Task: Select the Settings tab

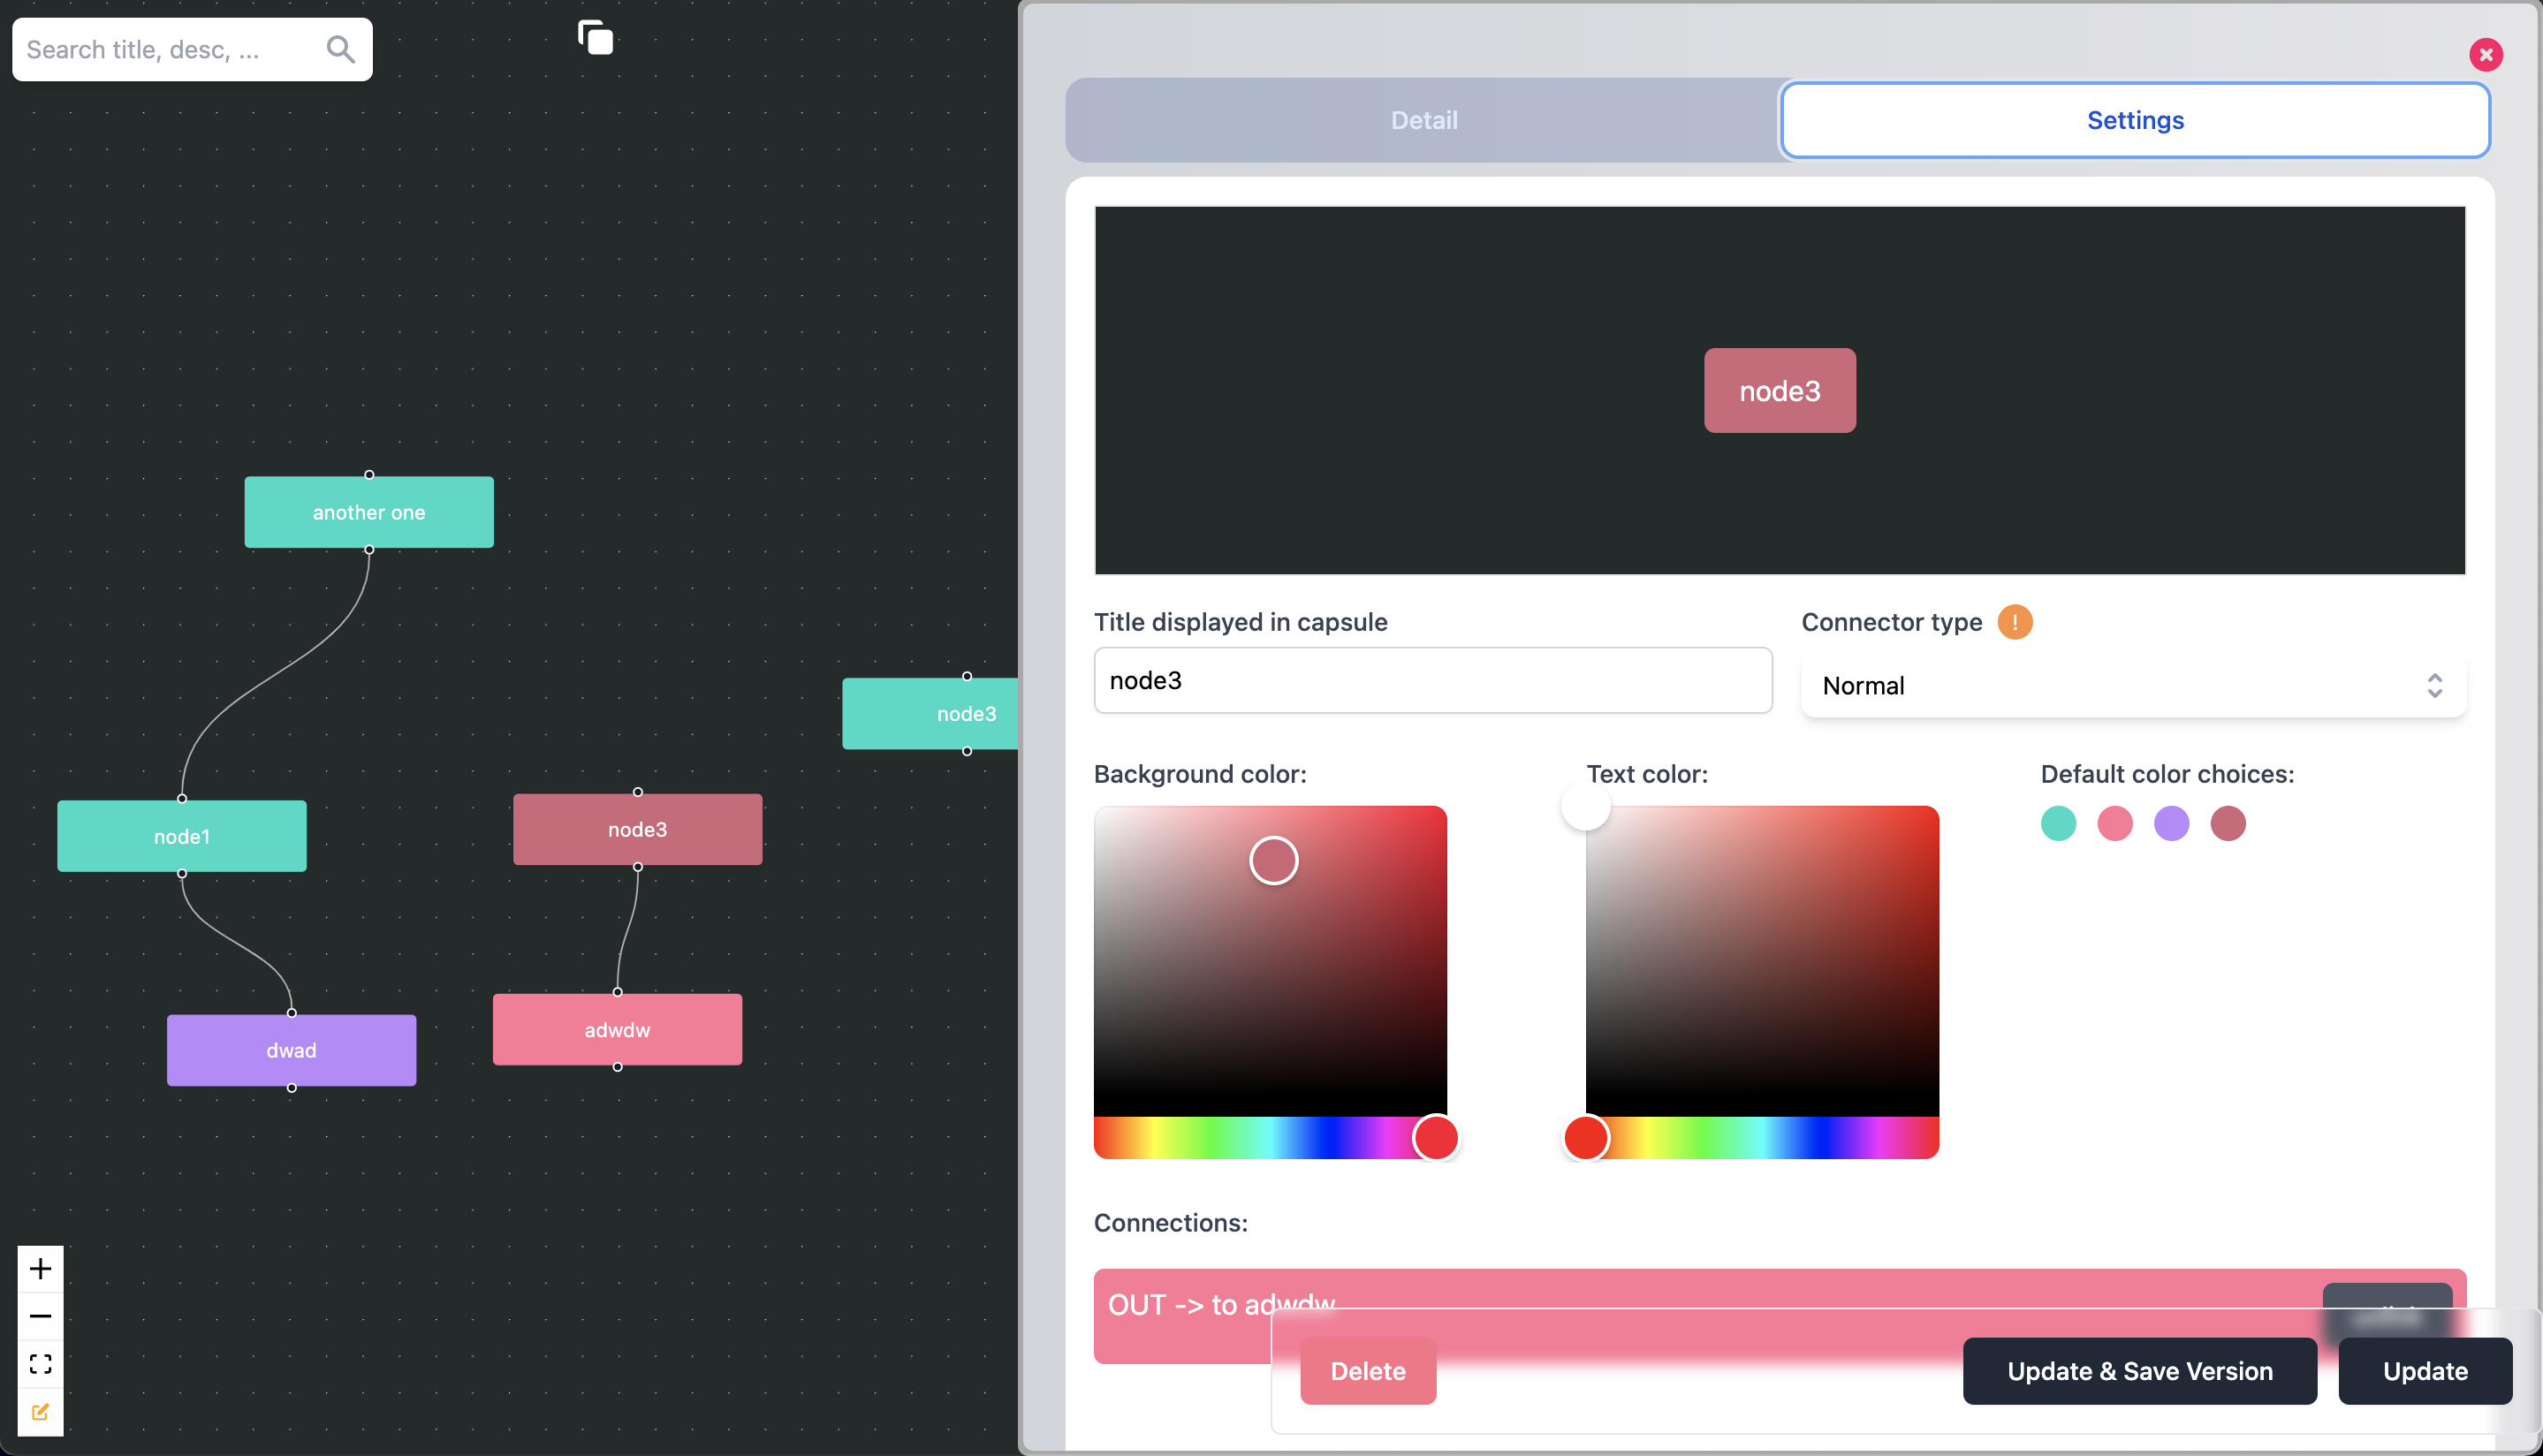Action: 2134,120
